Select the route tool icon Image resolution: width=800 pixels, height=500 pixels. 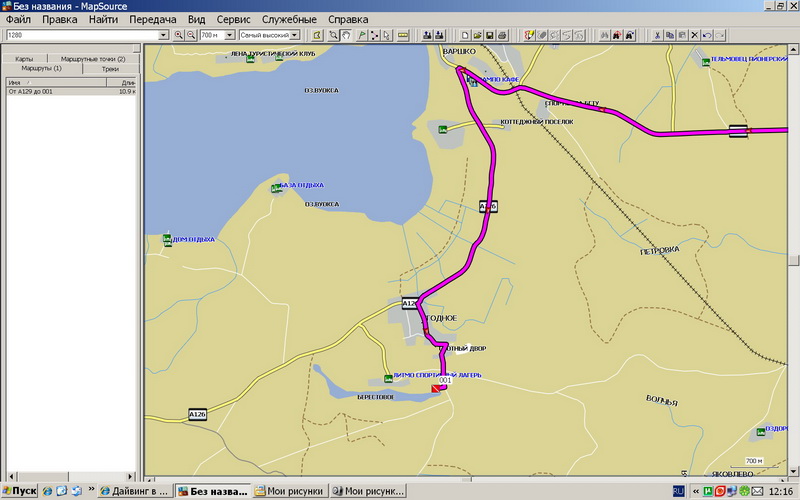coord(375,35)
